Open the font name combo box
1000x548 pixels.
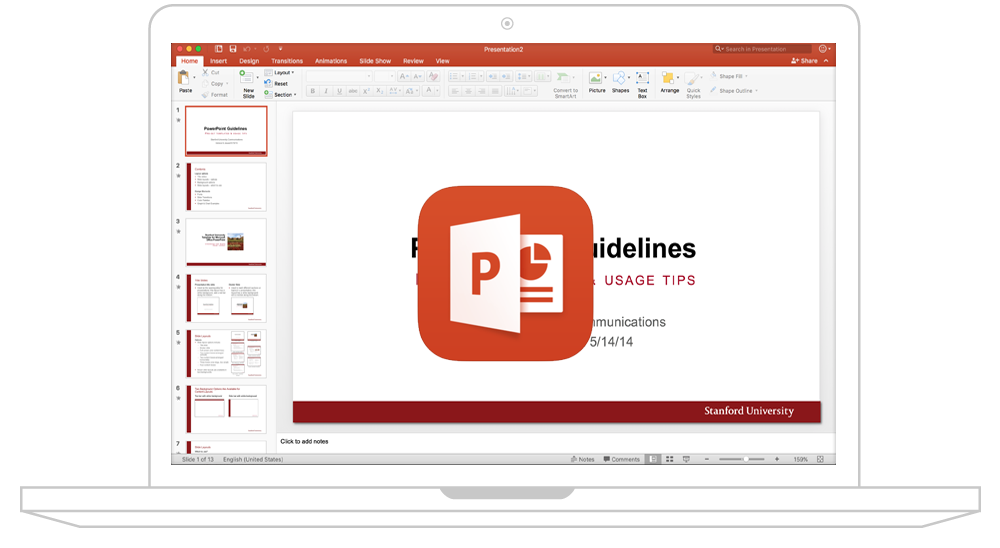pos(339,76)
